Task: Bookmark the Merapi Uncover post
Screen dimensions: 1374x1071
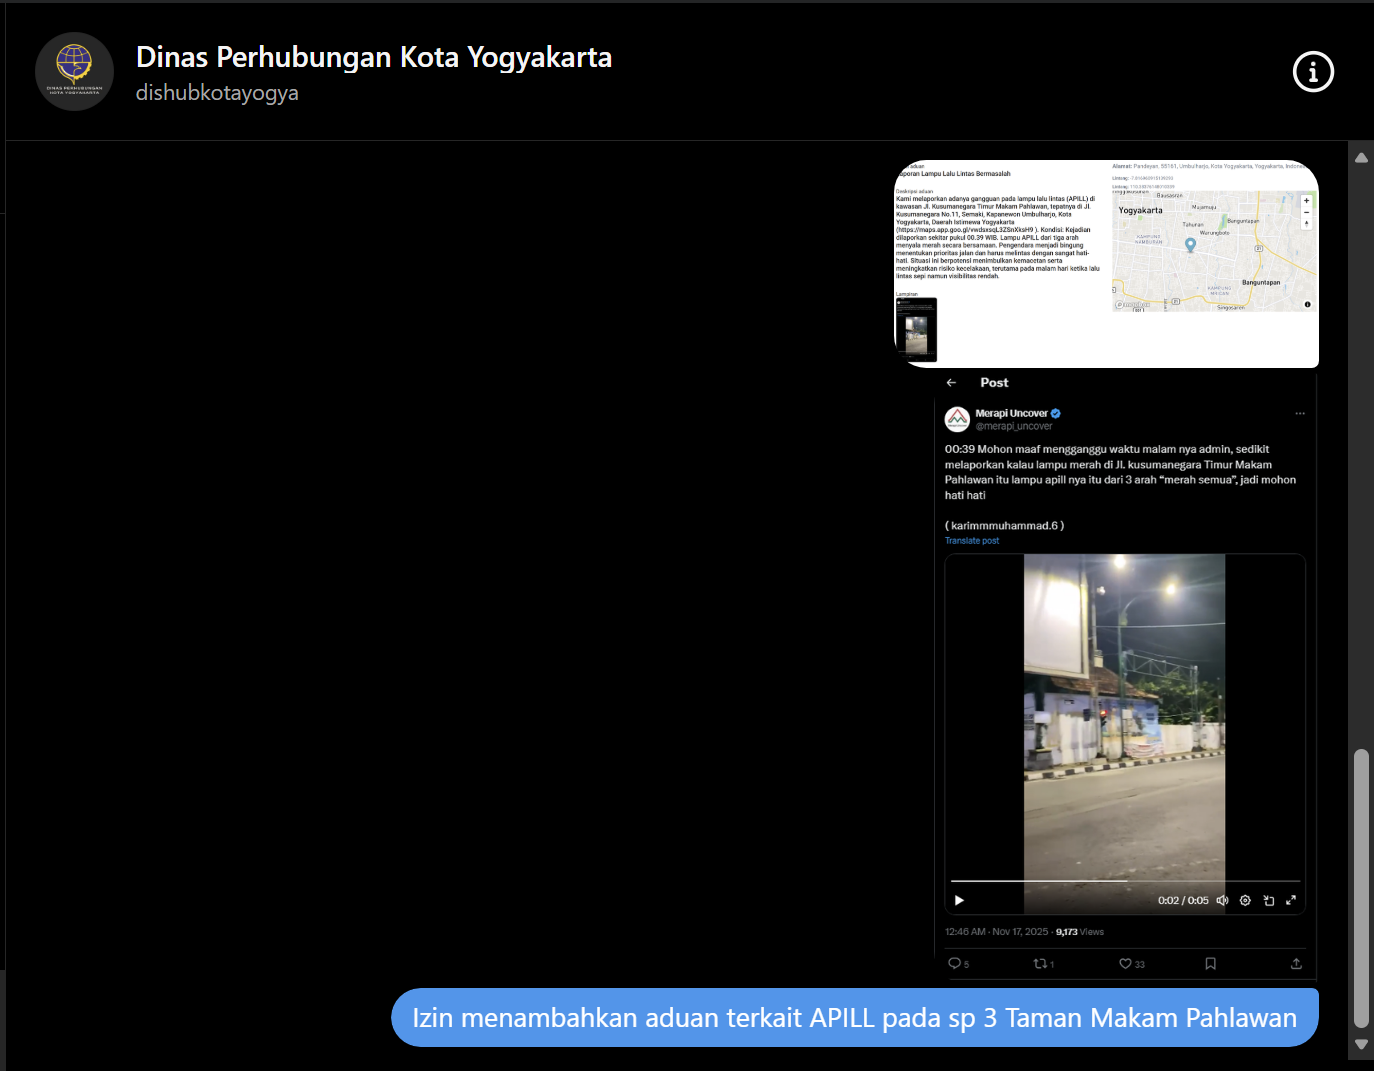Action: point(1210,963)
